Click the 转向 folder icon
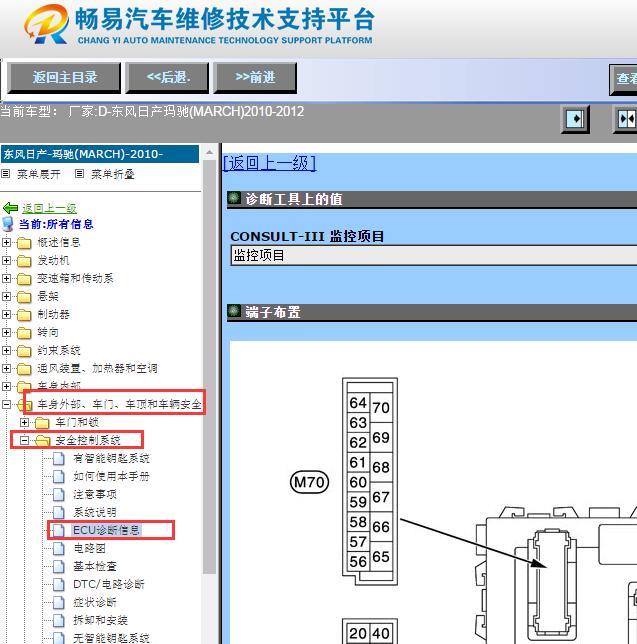Viewport: 637px width, 644px height. coord(24,333)
